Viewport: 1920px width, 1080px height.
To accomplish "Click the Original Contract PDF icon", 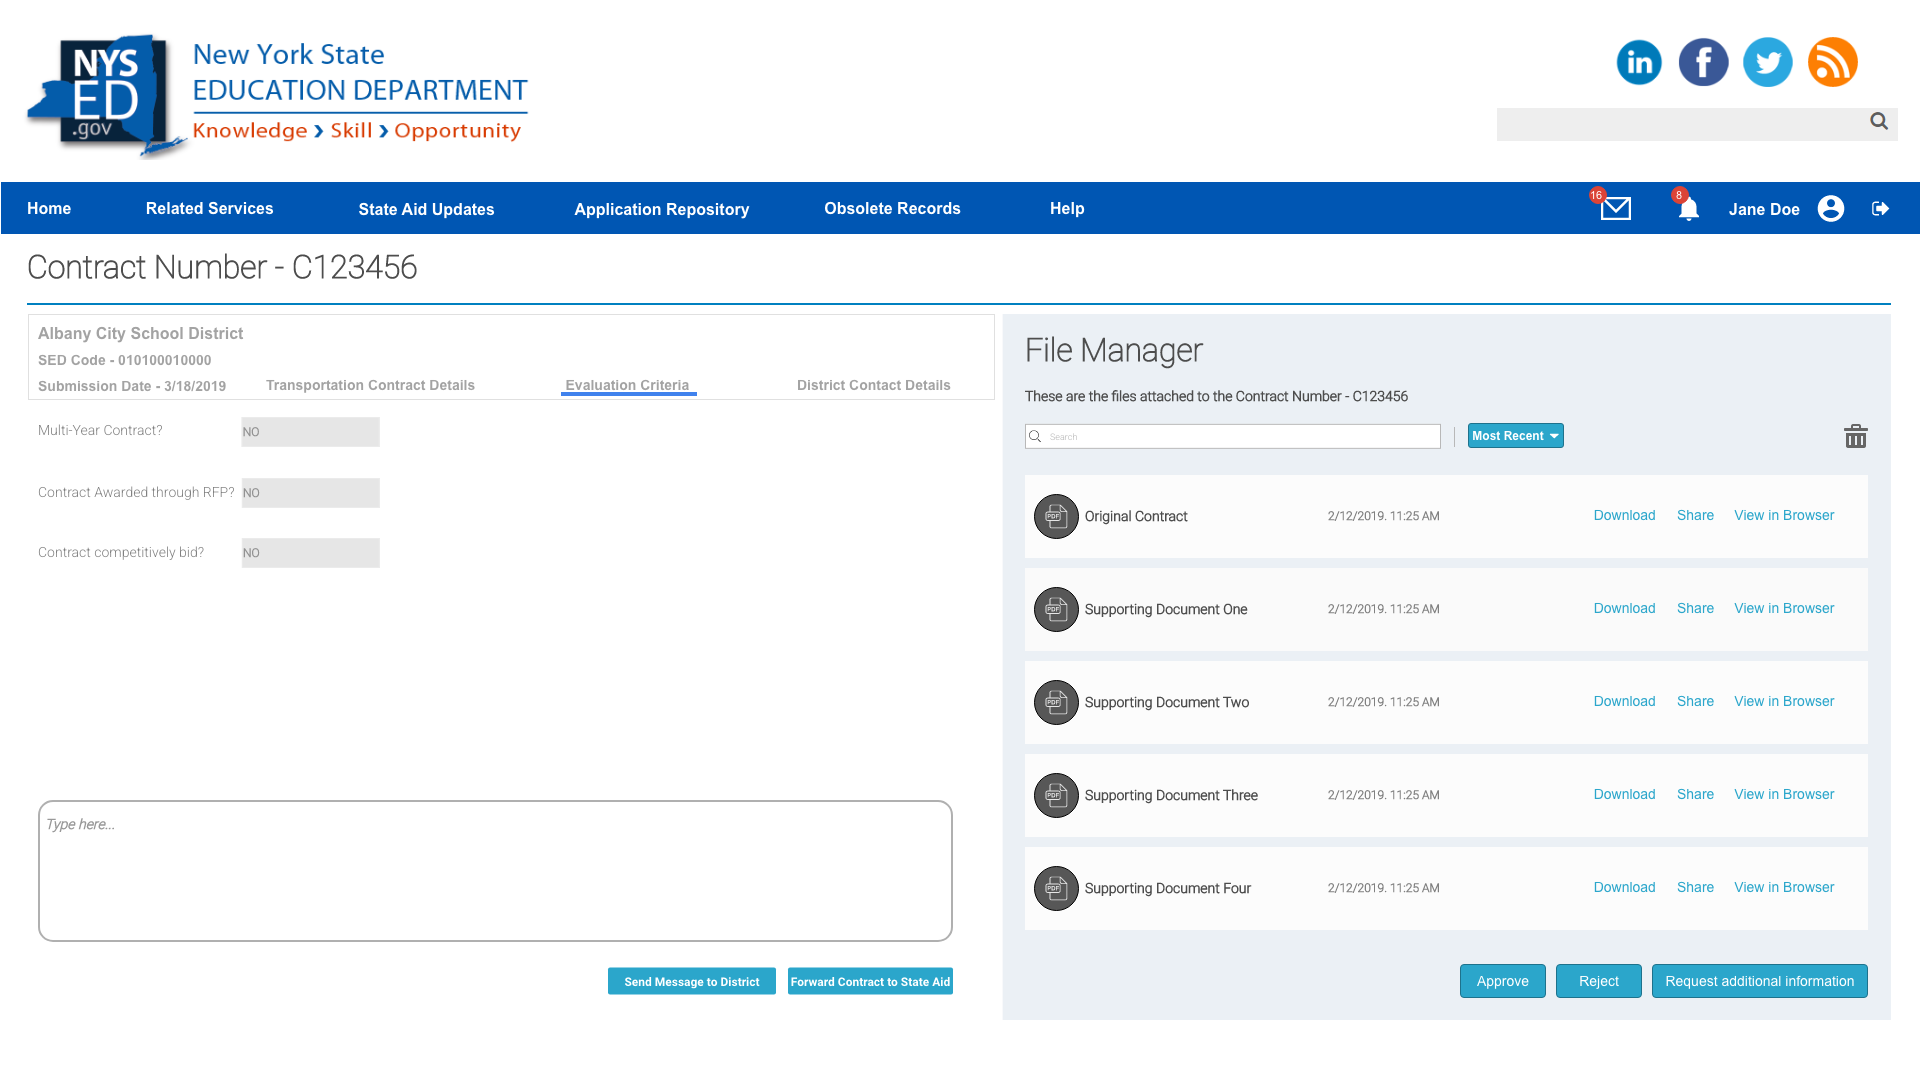I will pos(1056,516).
